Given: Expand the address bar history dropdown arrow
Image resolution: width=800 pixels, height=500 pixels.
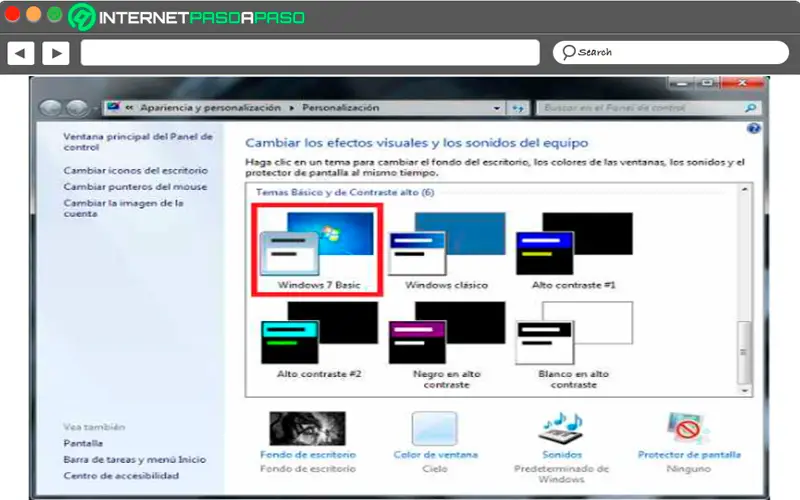Looking at the screenshot, I should [x=496, y=108].
